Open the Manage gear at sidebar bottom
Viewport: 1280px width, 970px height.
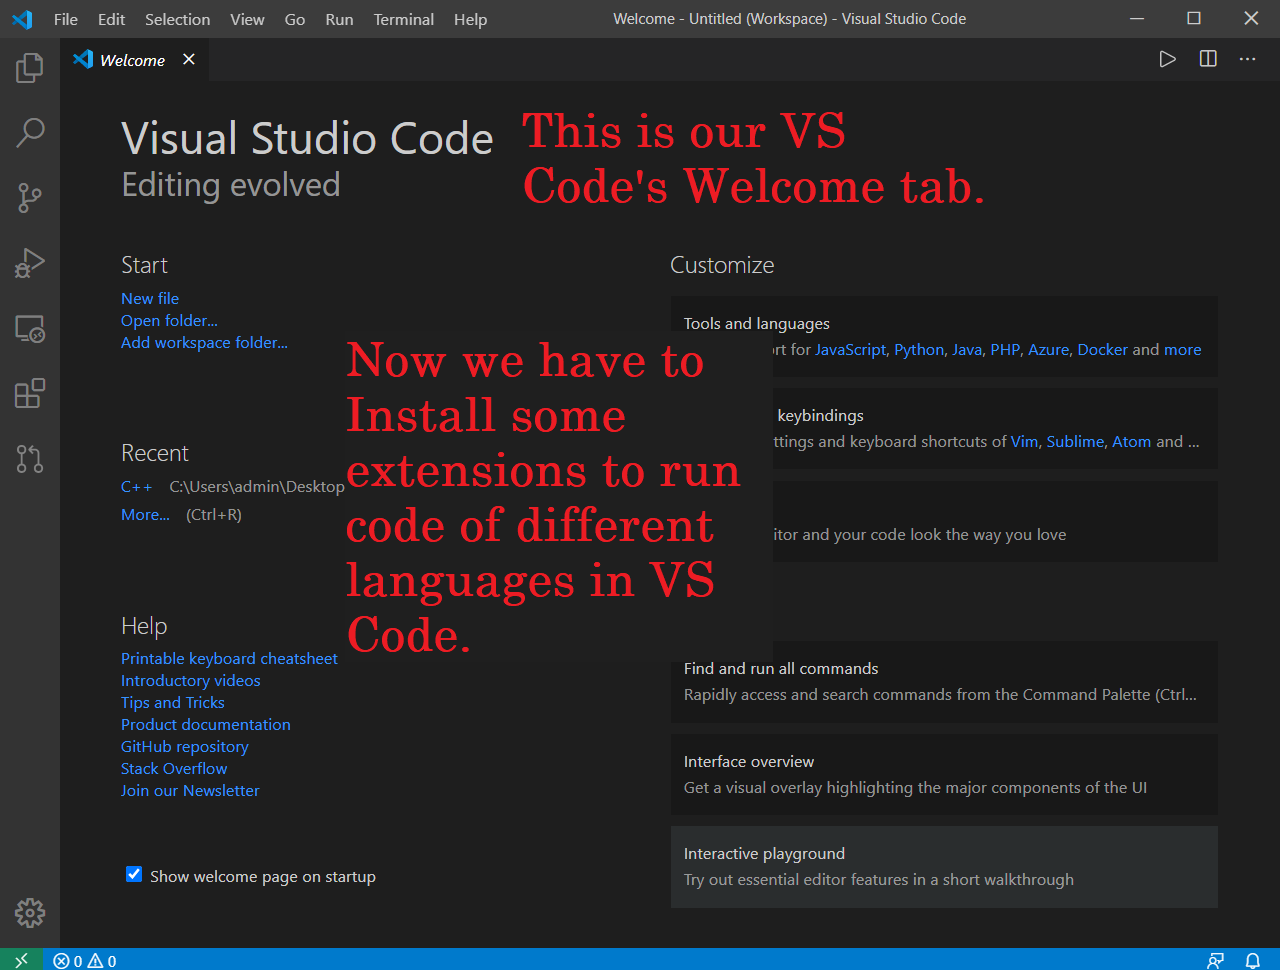pos(29,912)
